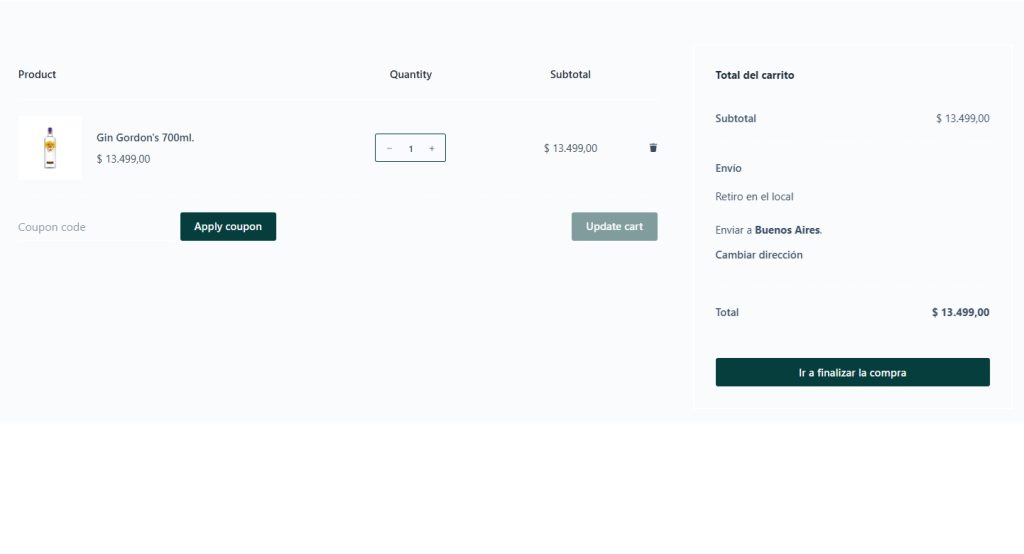Click the Apply coupon button
Screen dimensions: 1024x554
(x=228, y=227)
